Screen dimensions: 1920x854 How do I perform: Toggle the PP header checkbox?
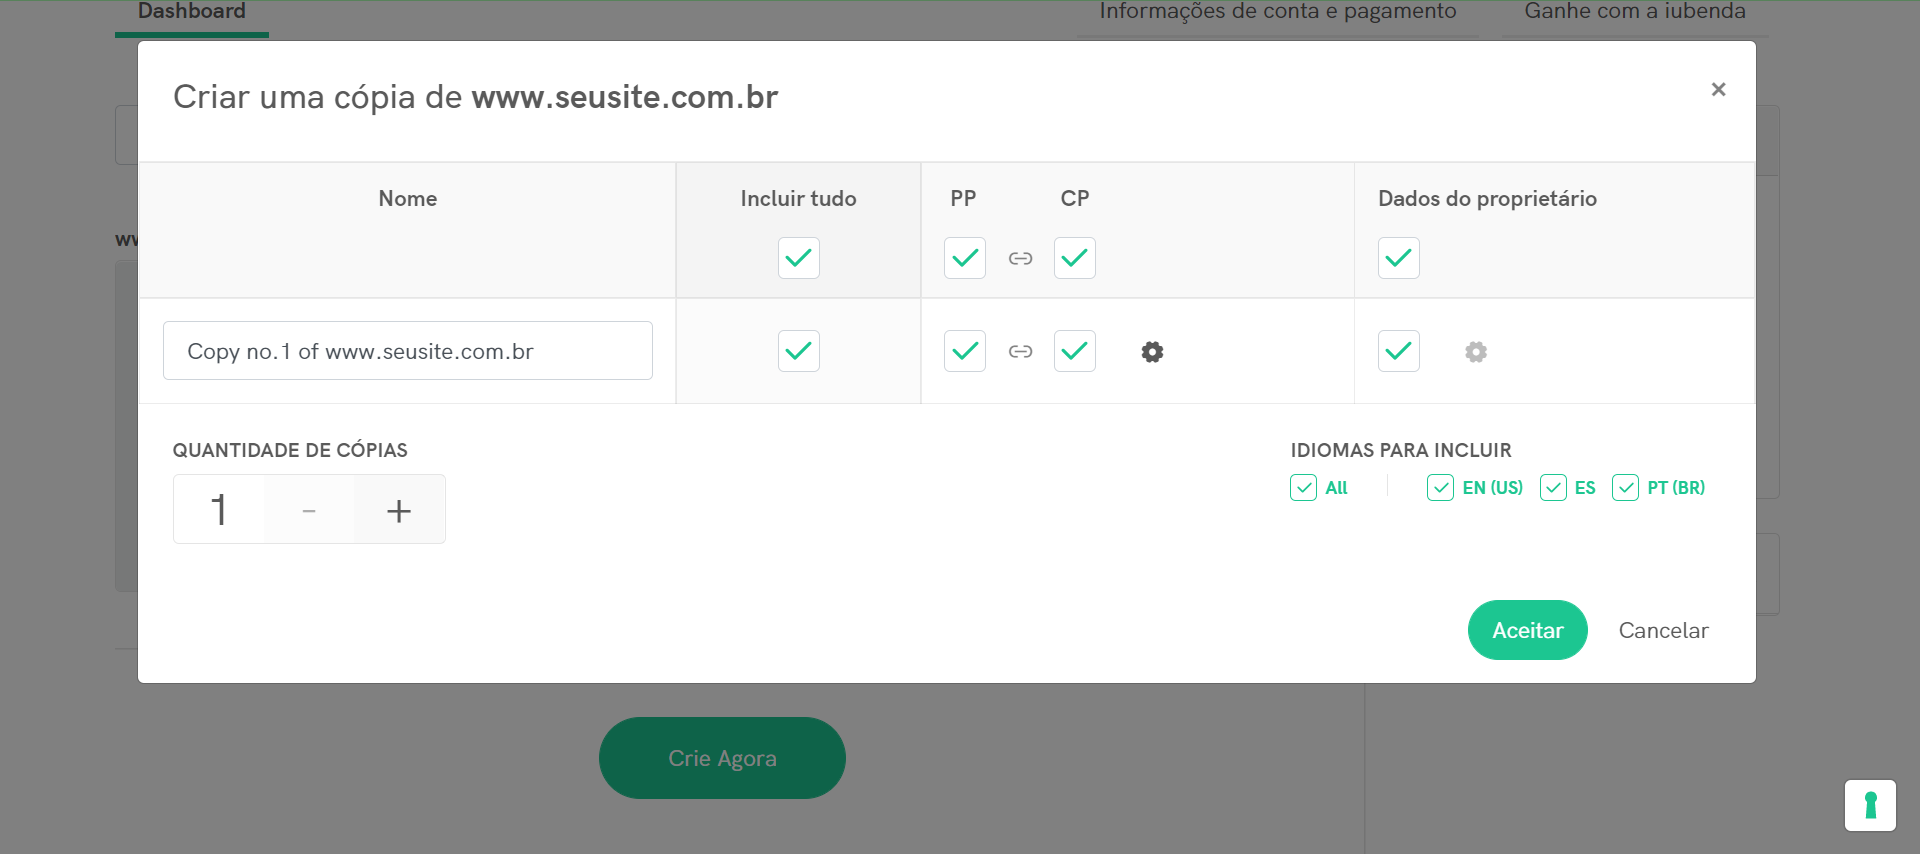point(964,258)
